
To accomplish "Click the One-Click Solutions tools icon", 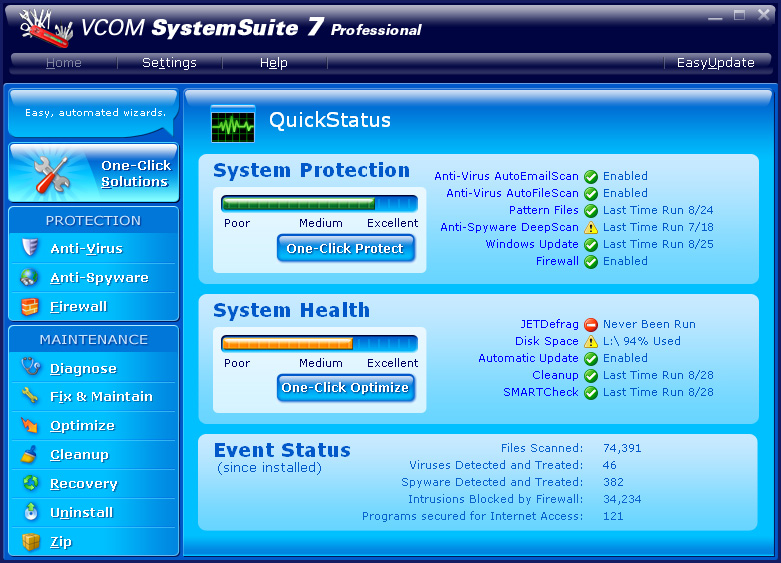I will tap(51, 174).
